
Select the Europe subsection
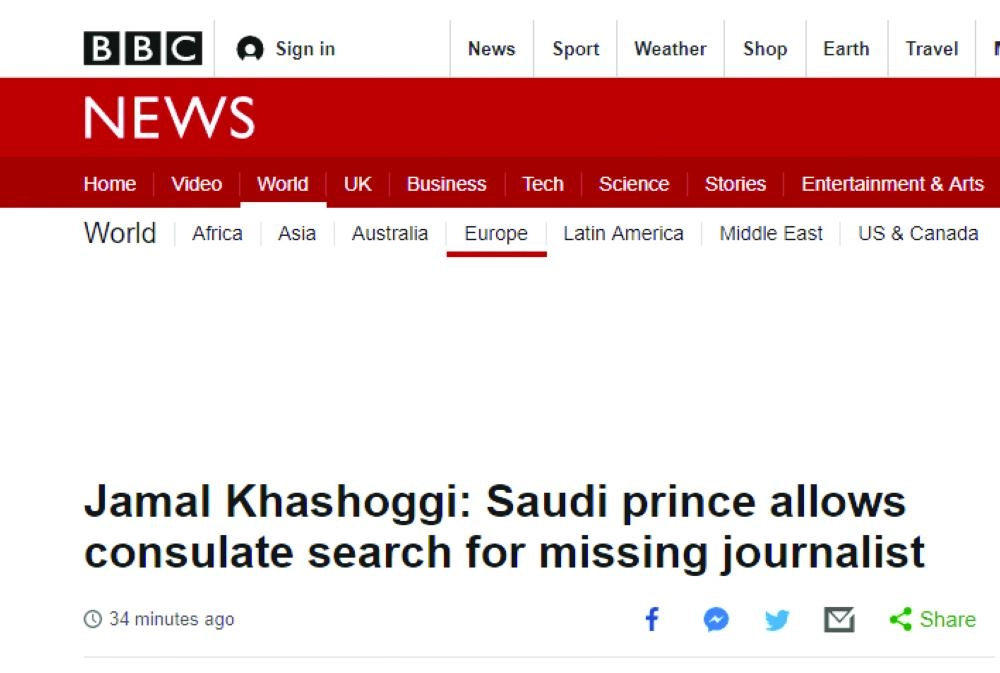point(496,233)
